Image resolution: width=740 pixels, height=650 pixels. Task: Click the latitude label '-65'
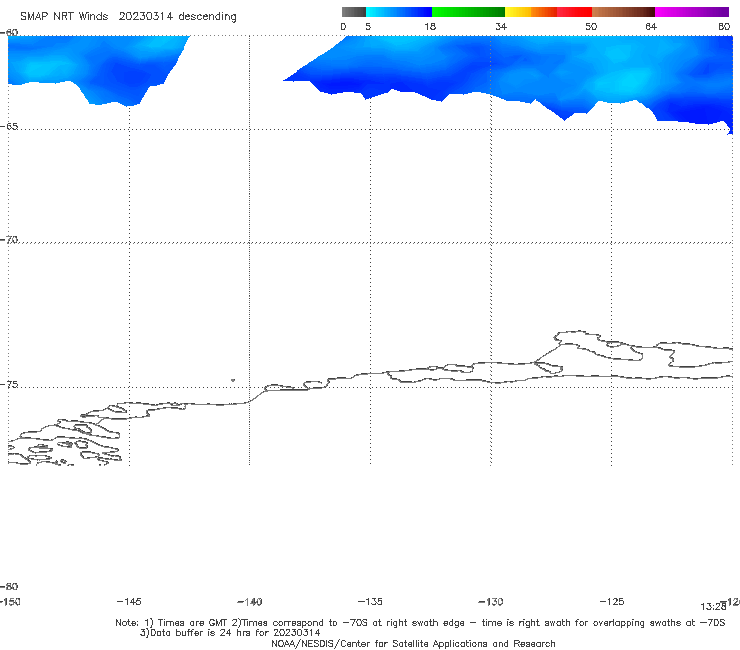[9, 127]
